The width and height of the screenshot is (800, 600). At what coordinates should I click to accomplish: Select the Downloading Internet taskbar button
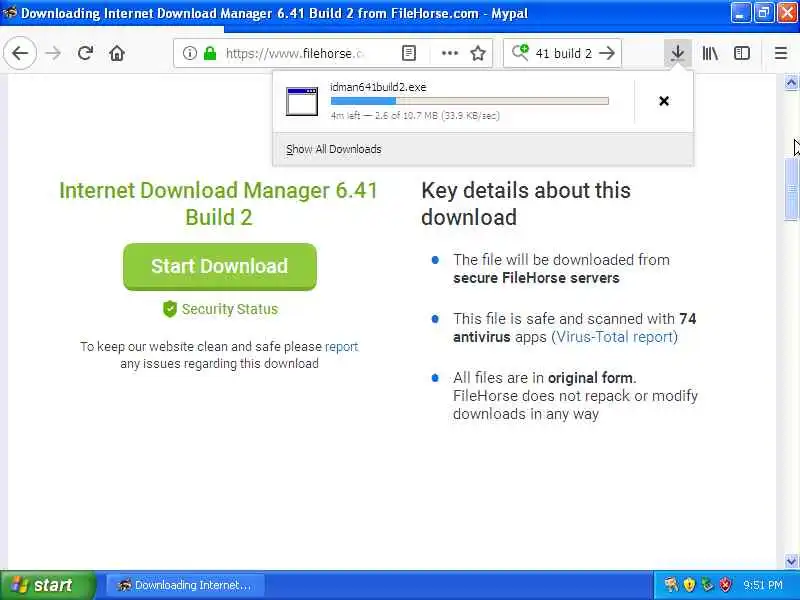point(185,585)
